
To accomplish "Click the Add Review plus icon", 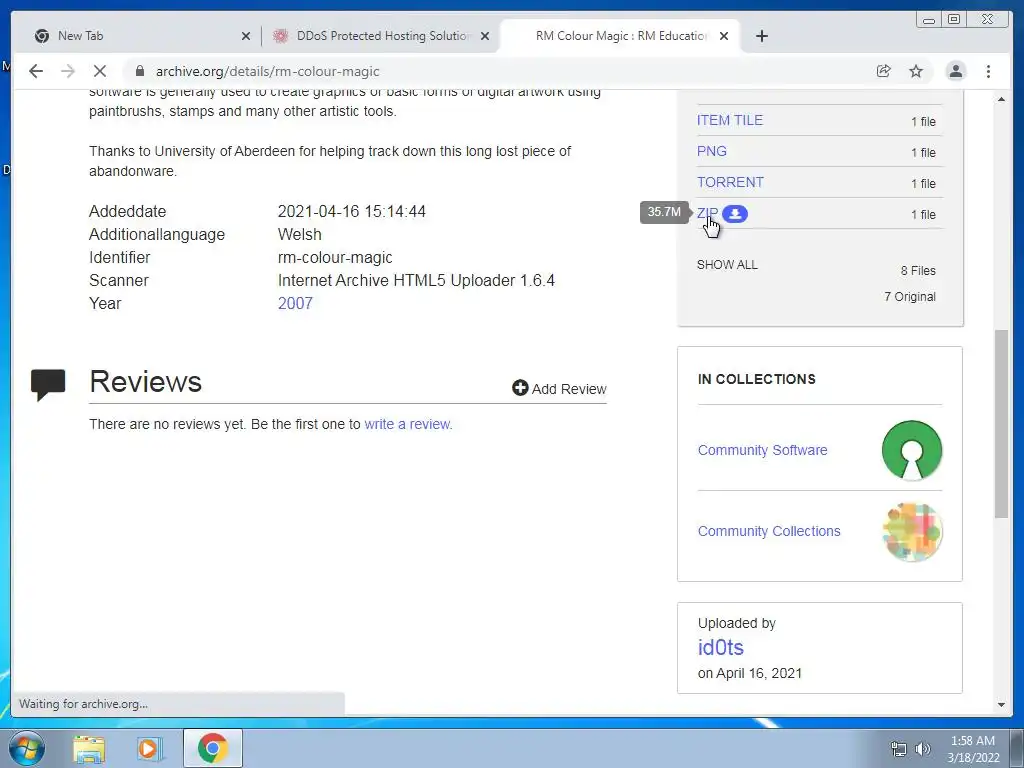I will (x=520, y=388).
